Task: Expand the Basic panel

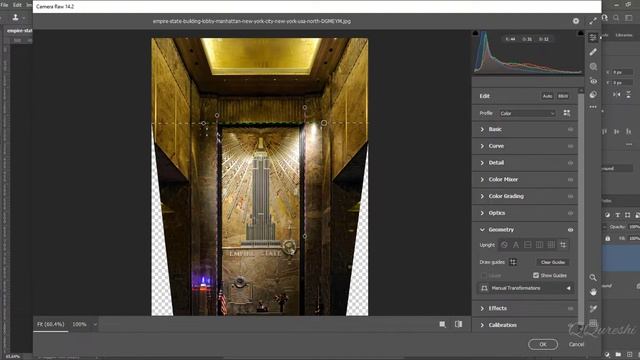Action: (x=482, y=129)
